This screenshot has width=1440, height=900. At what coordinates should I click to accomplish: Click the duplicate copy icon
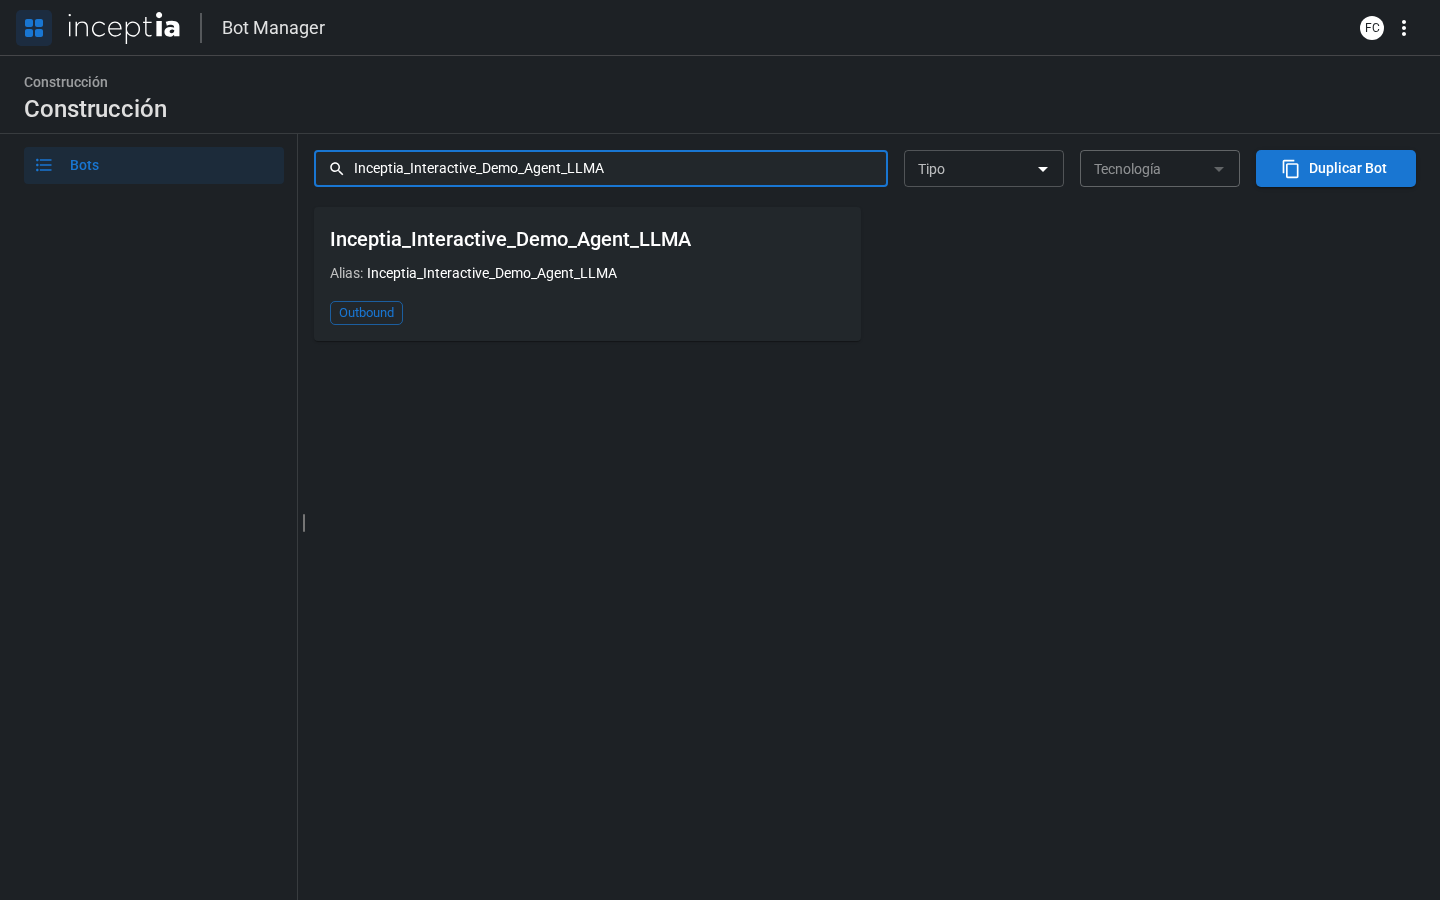coord(1291,169)
